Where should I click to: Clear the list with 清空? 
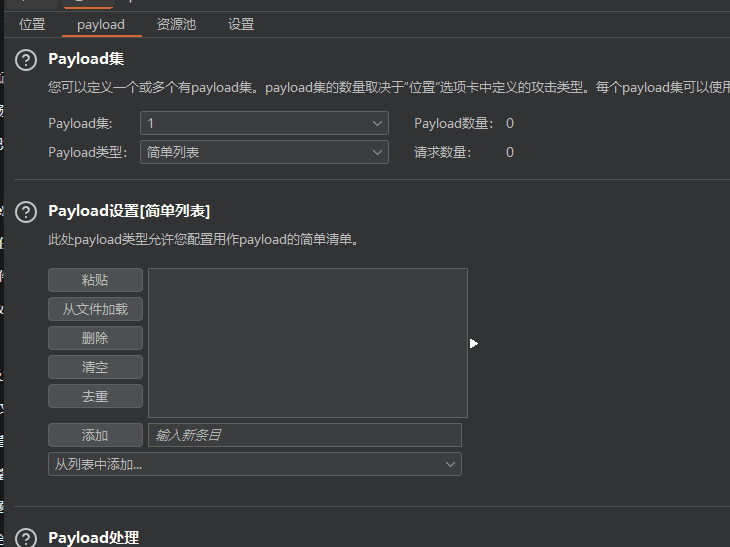click(x=95, y=367)
